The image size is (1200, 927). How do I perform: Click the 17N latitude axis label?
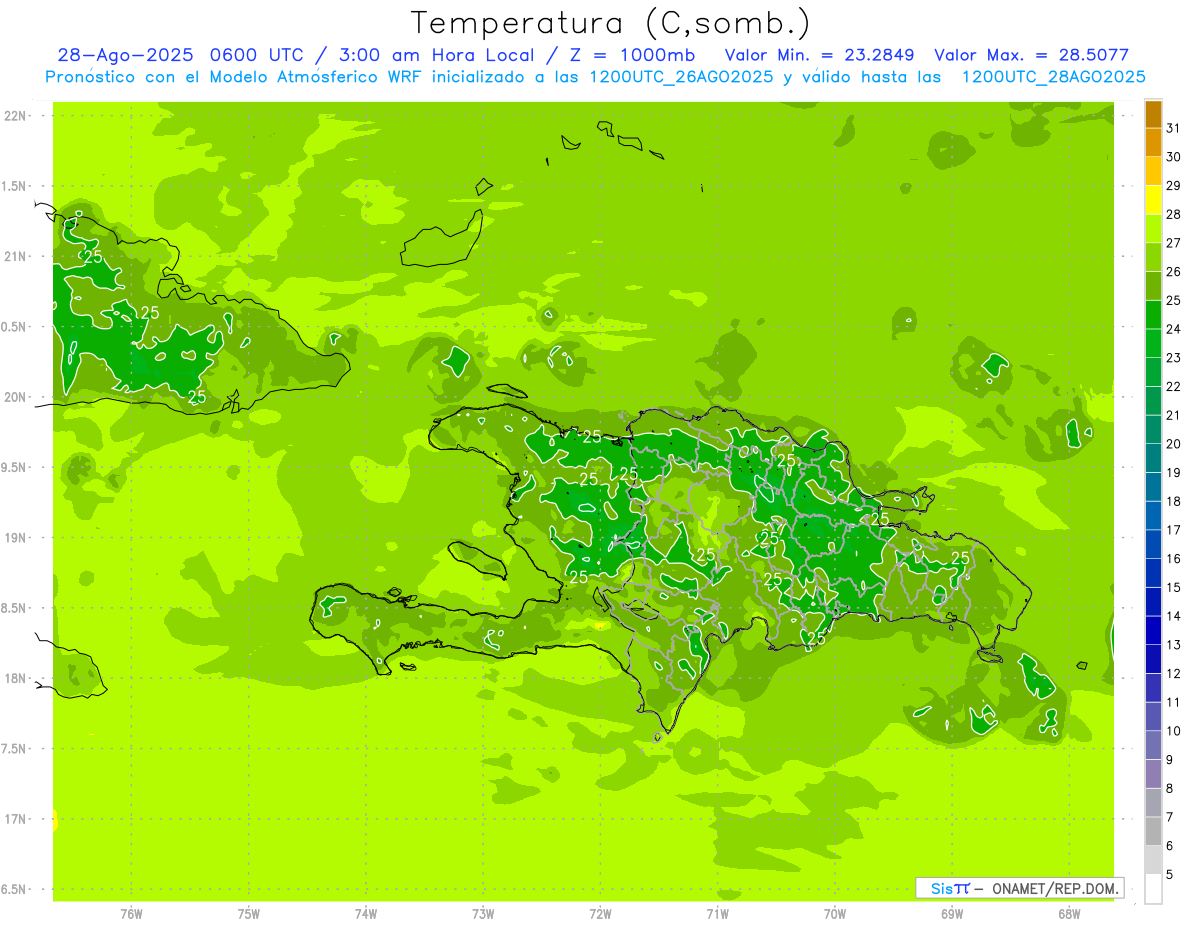click(16, 820)
